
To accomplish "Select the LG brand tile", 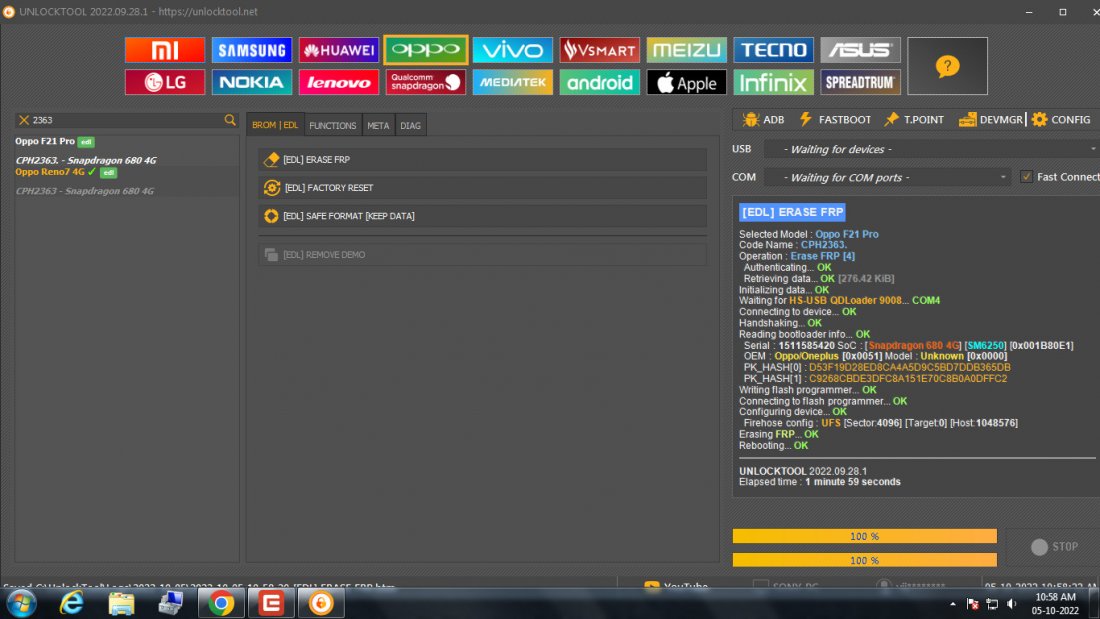I will point(165,82).
